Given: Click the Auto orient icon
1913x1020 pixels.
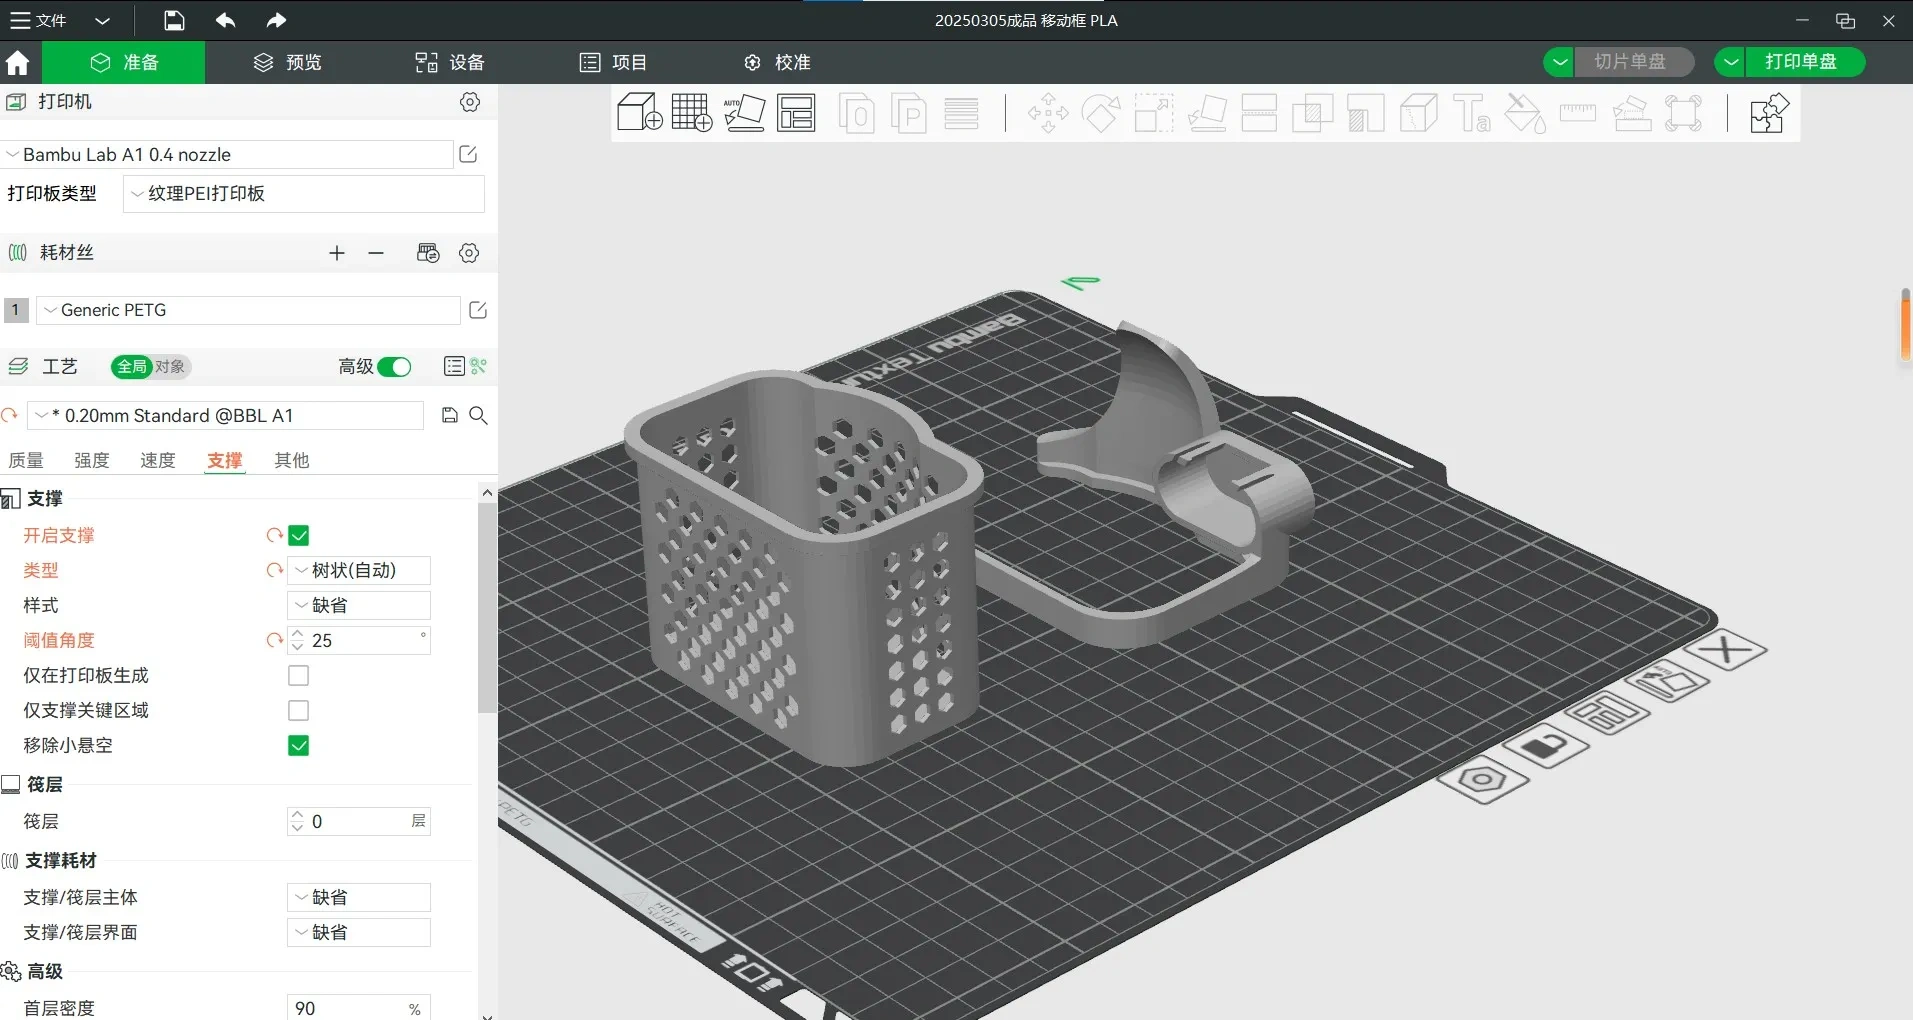Looking at the screenshot, I should [x=745, y=112].
